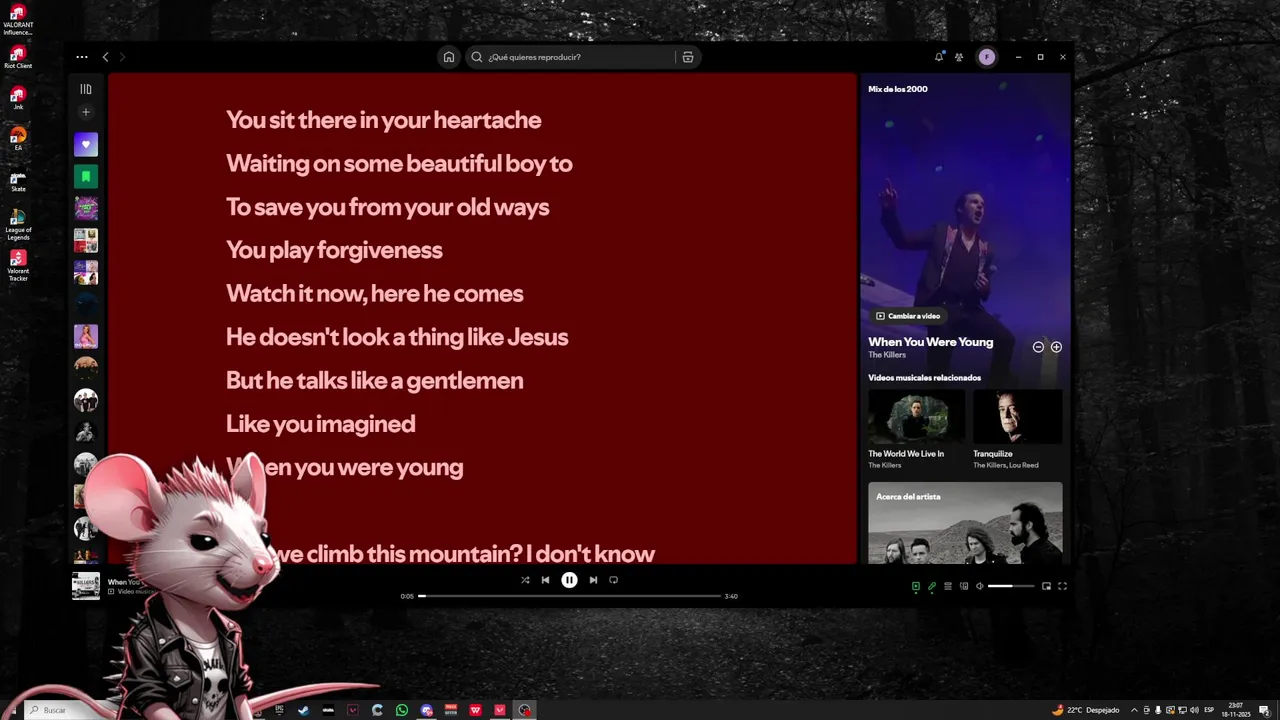
Task: Click the search field '¿Qué quieres reproducir?'
Action: click(x=570, y=57)
